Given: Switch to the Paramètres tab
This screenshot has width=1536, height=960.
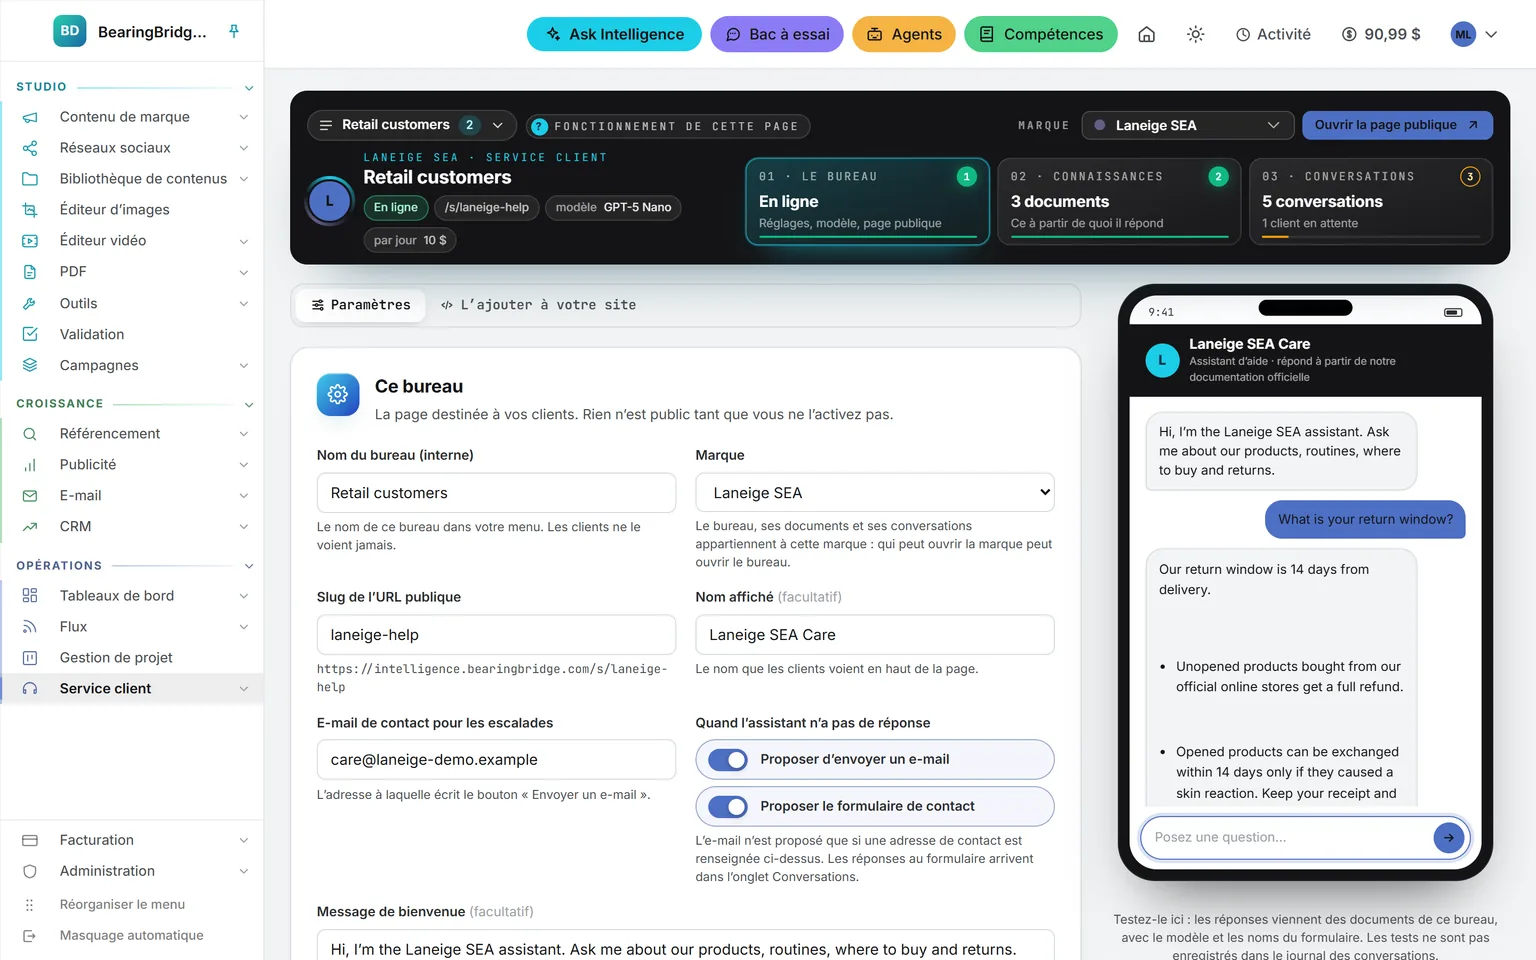Looking at the screenshot, I should click(x=361, y=305).
